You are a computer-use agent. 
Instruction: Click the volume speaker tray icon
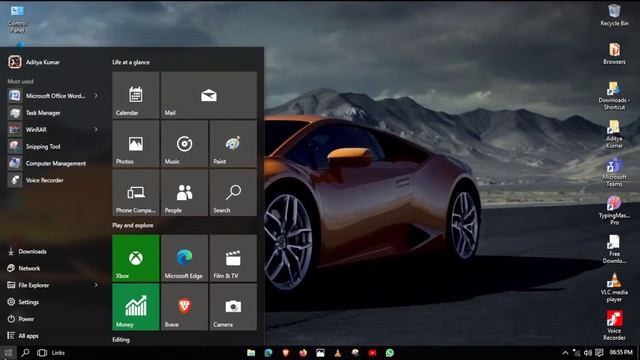(x=588, y=353)
